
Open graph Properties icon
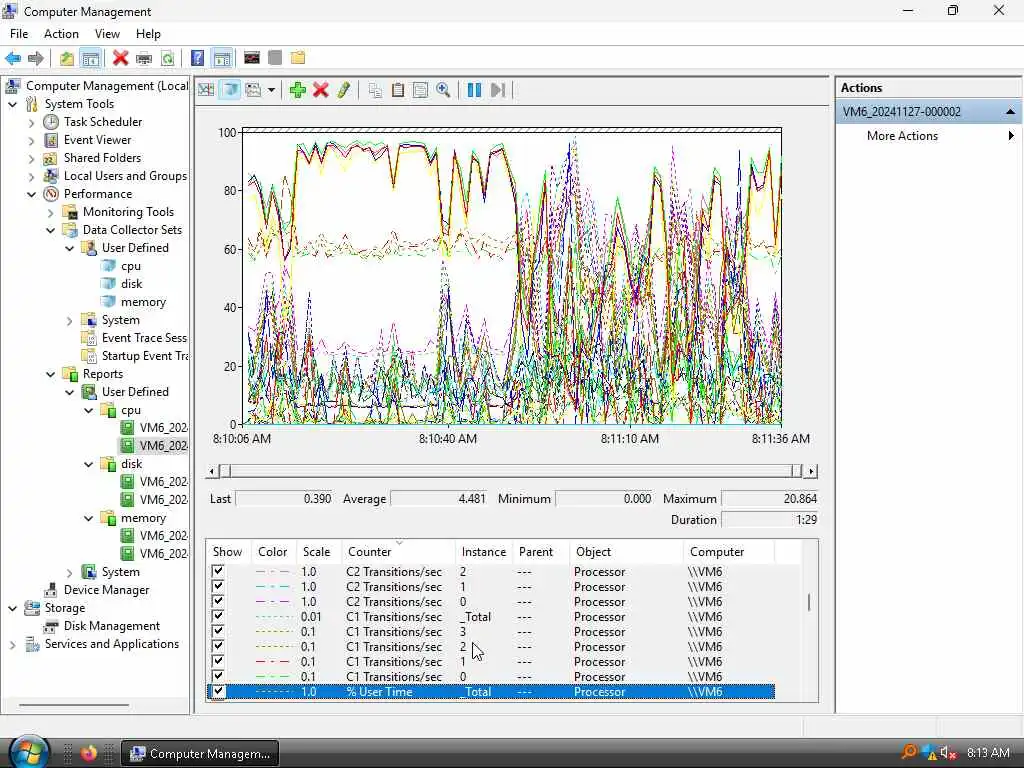421,89
